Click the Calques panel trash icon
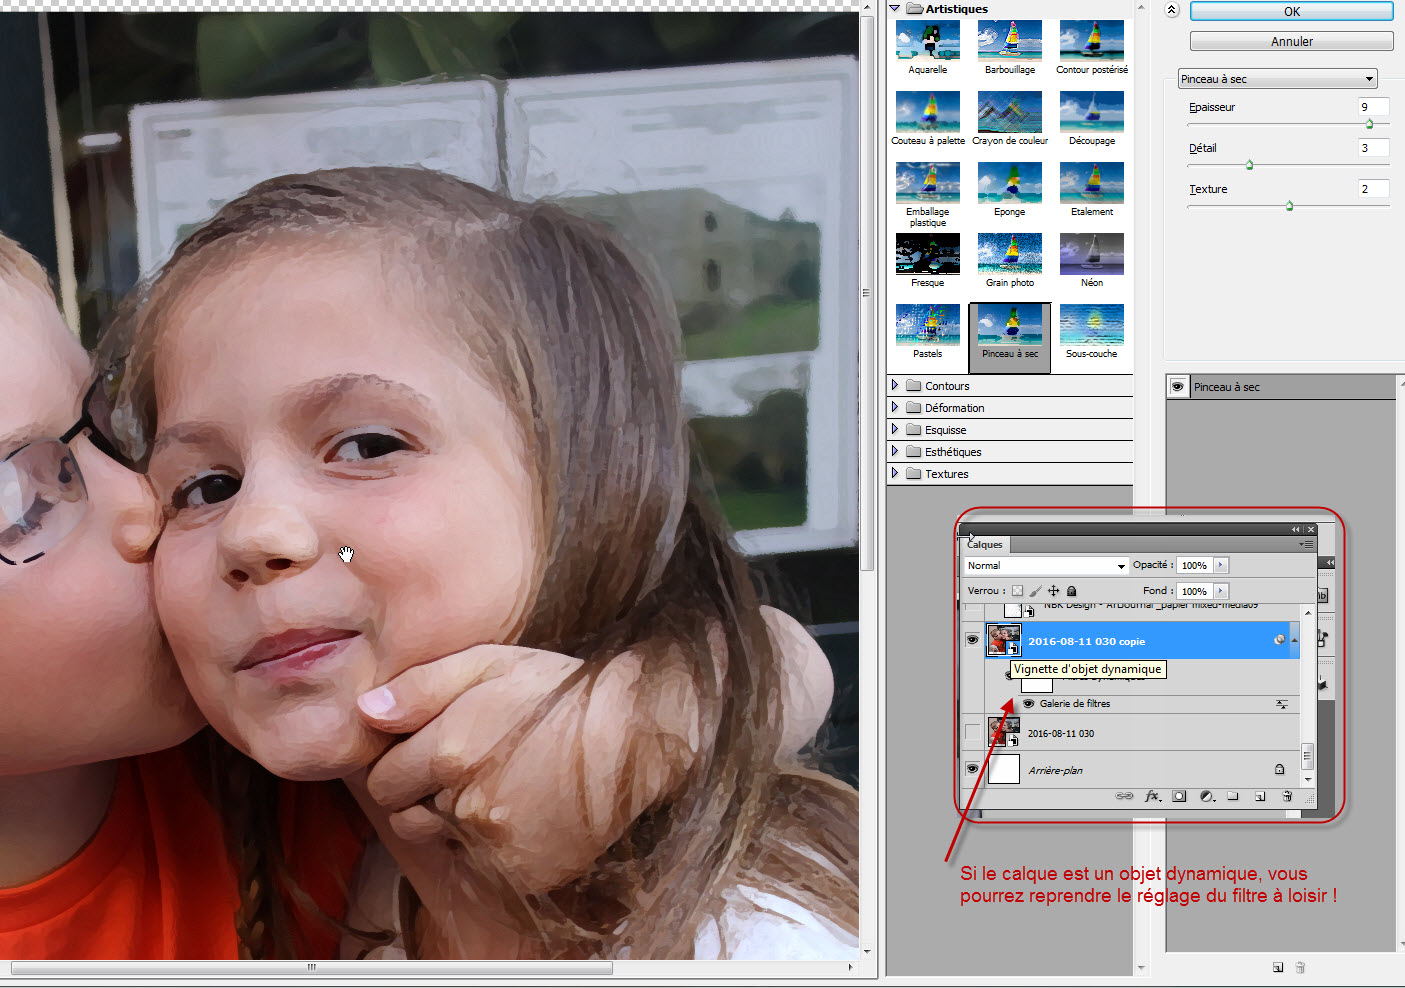Image resolution: width=1405 pixels, height=988 pixels. click(1287, 796)
